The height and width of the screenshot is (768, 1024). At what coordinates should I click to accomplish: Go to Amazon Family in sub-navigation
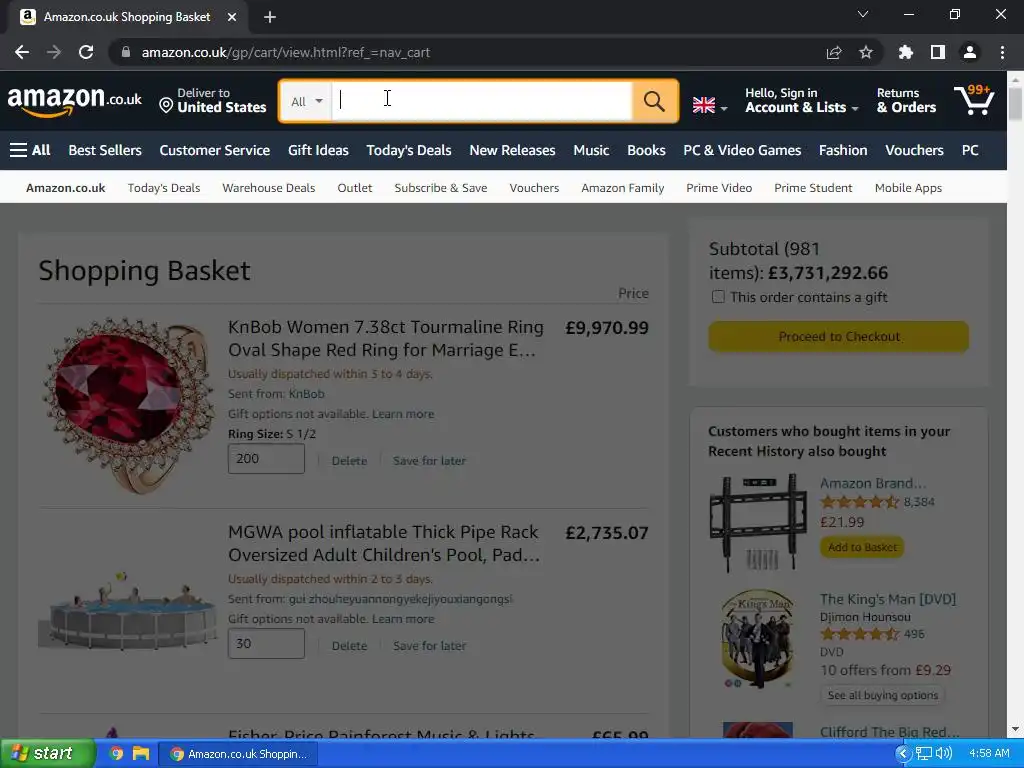(622, 188)
